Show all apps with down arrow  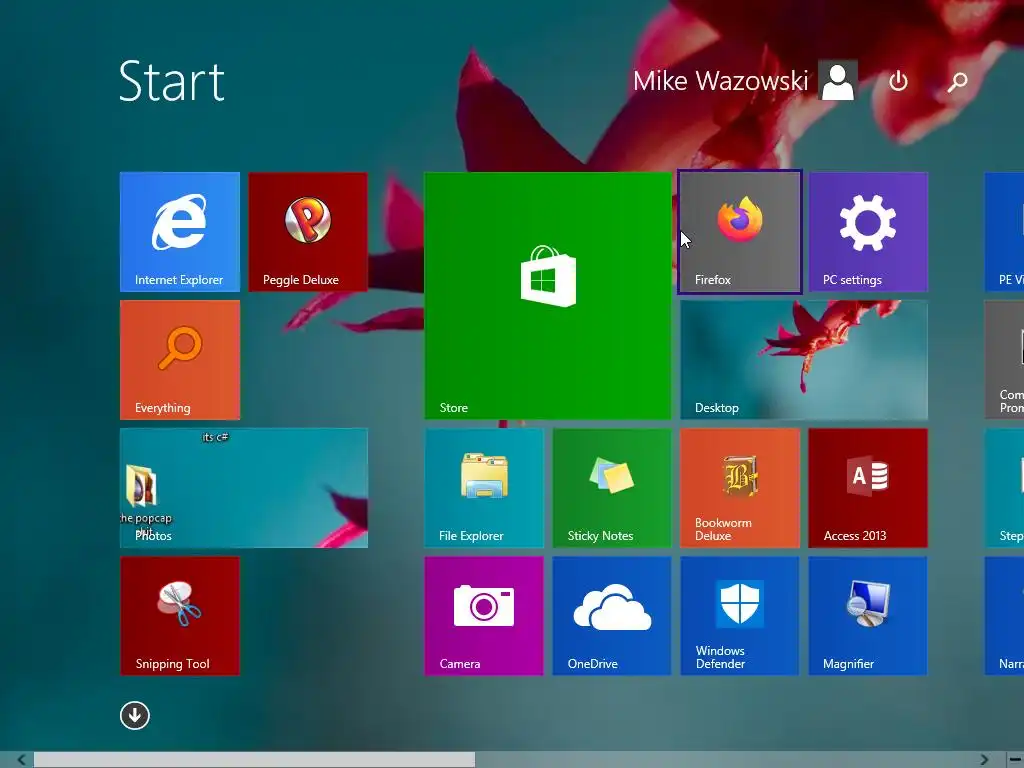click(x=135, y=715)
